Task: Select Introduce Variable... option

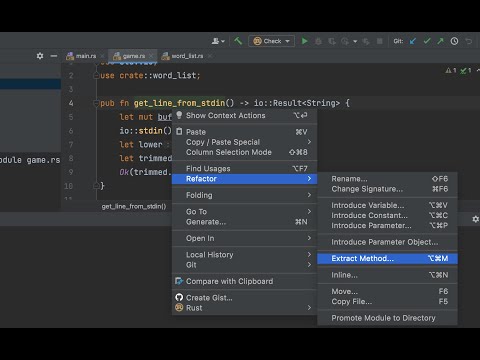Action: [x=387, y=205]
